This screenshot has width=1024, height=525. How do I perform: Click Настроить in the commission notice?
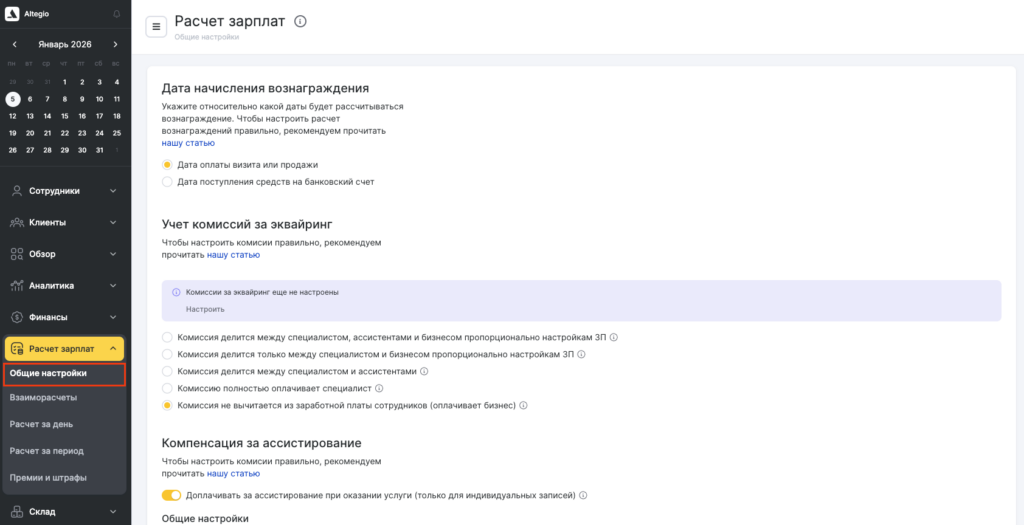205,310
